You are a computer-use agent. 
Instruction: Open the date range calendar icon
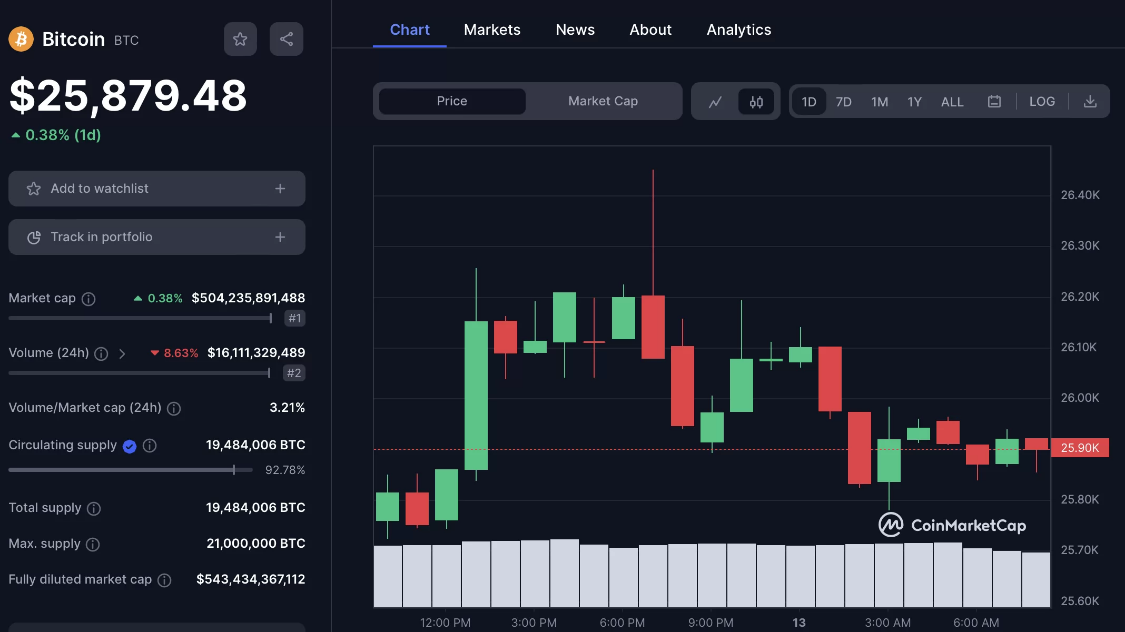995,101
